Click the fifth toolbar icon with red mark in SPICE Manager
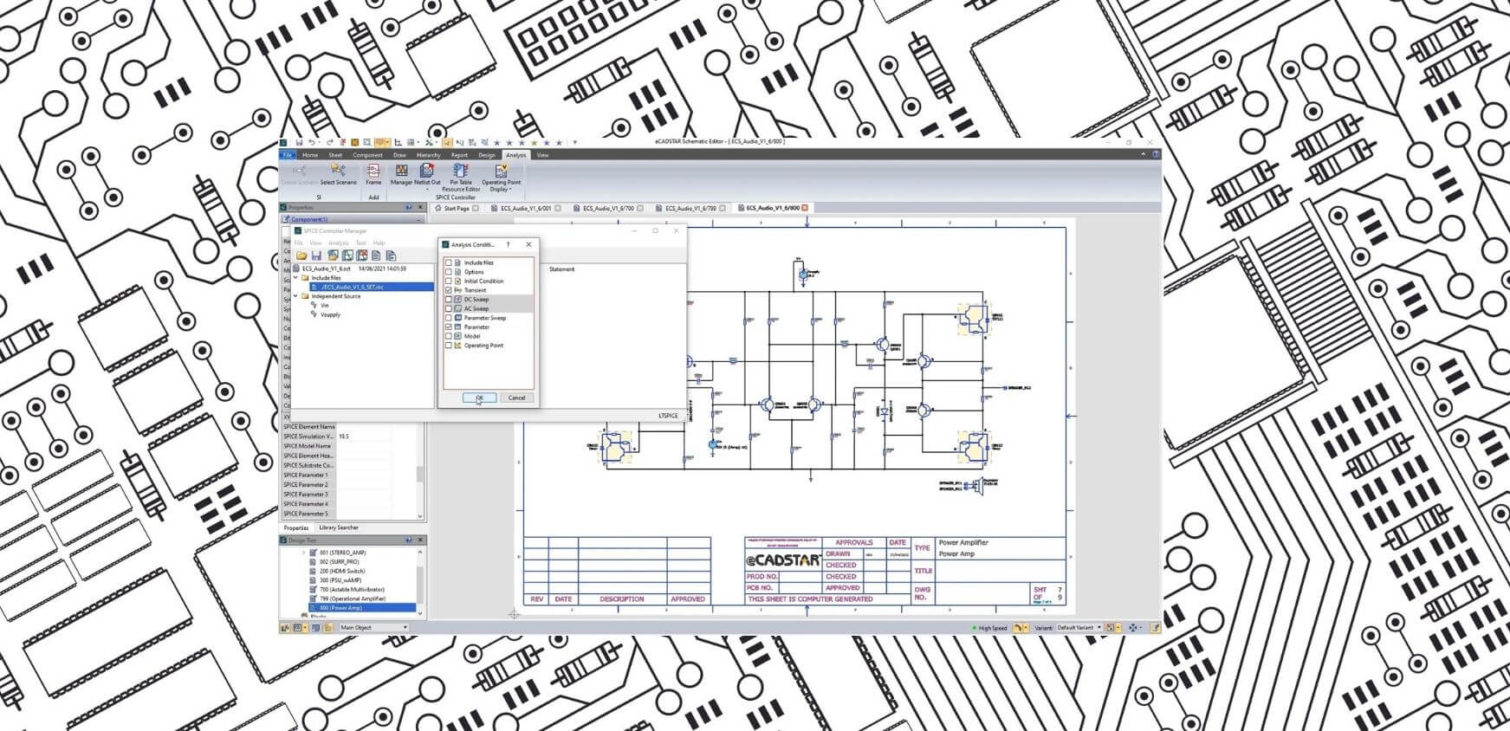1510x731 pixels. 362,255
